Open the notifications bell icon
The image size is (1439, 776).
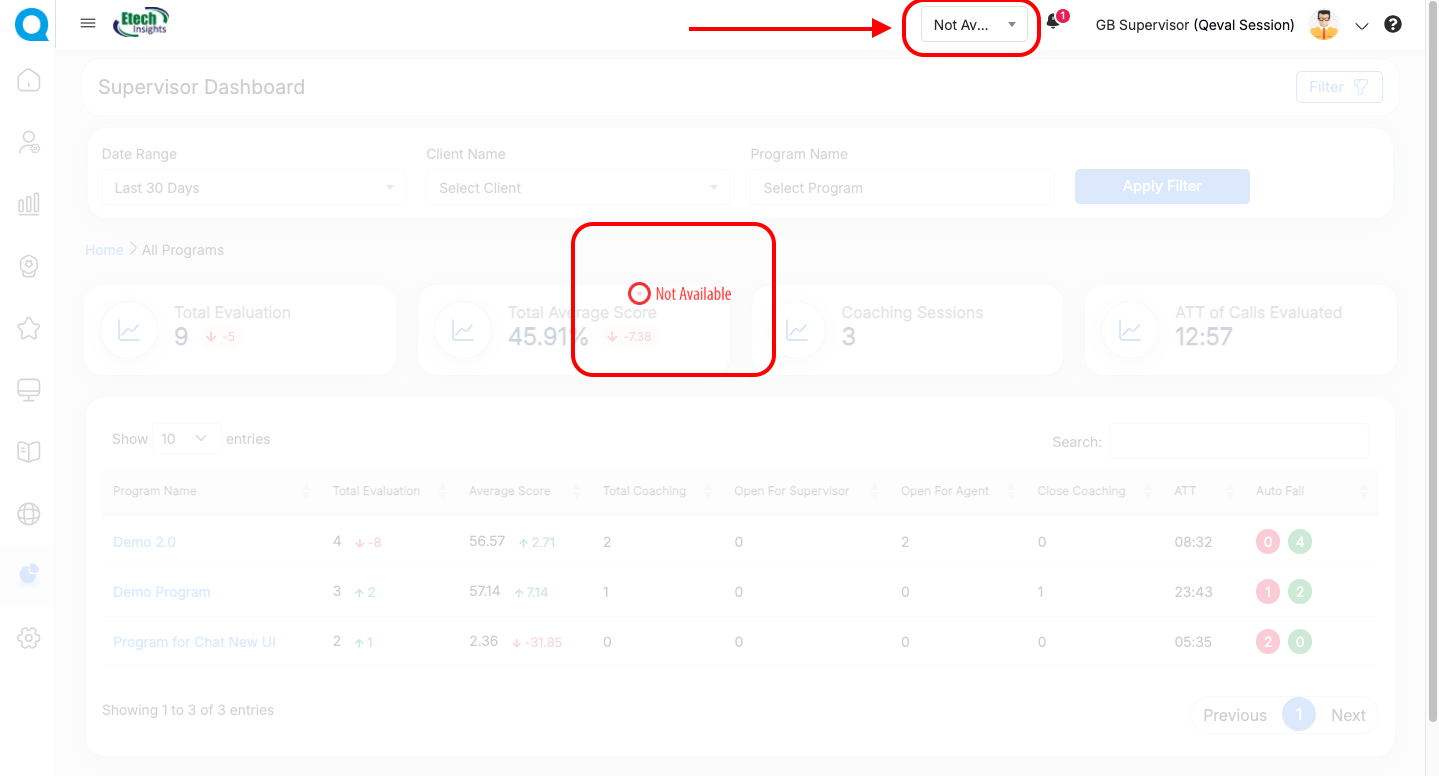pos(1053,24)
